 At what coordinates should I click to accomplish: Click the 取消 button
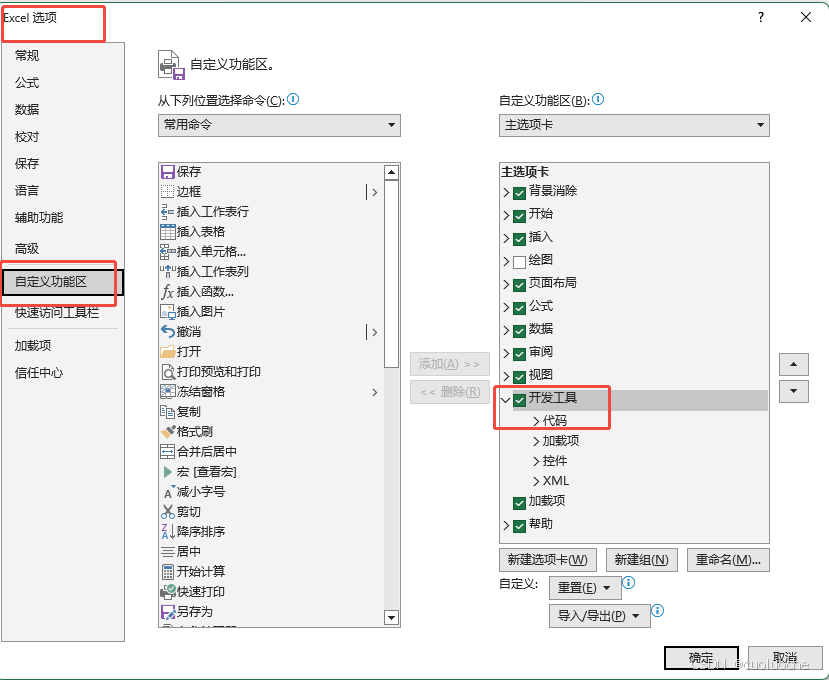pyautogui.click(x=785, y=658)
